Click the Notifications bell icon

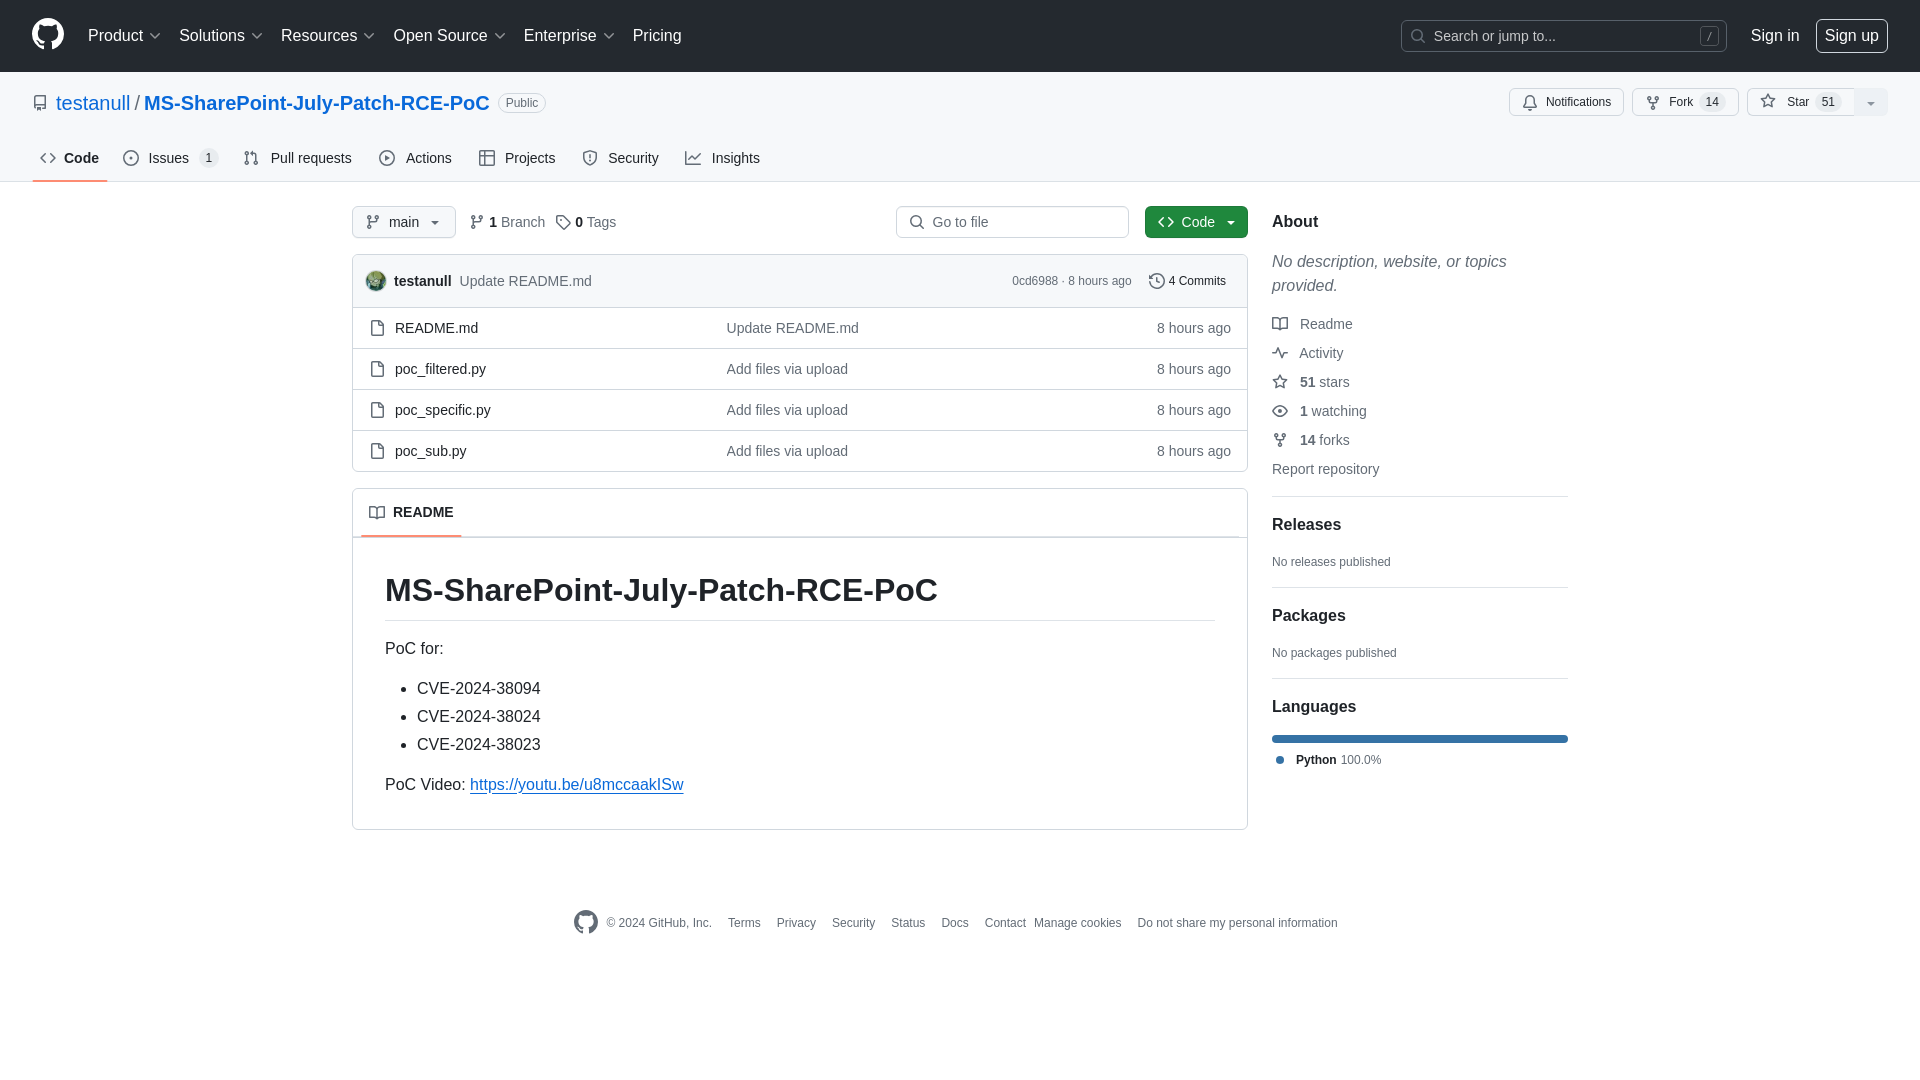point(1530,102)
